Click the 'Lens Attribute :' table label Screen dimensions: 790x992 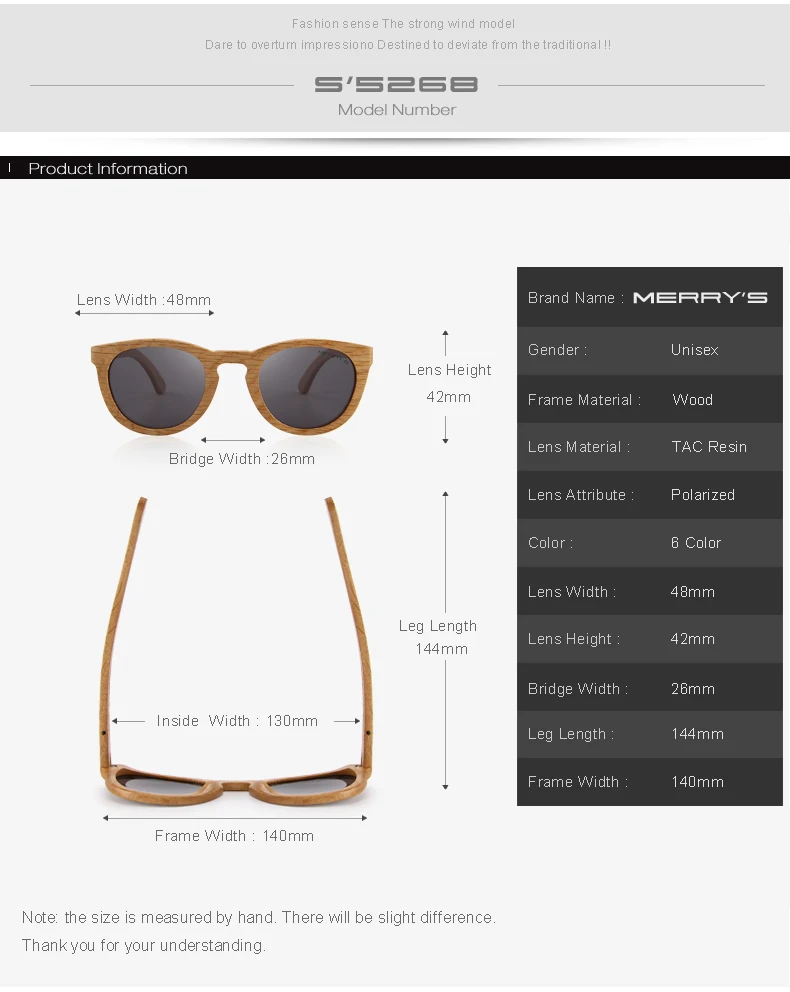point(581,495)
